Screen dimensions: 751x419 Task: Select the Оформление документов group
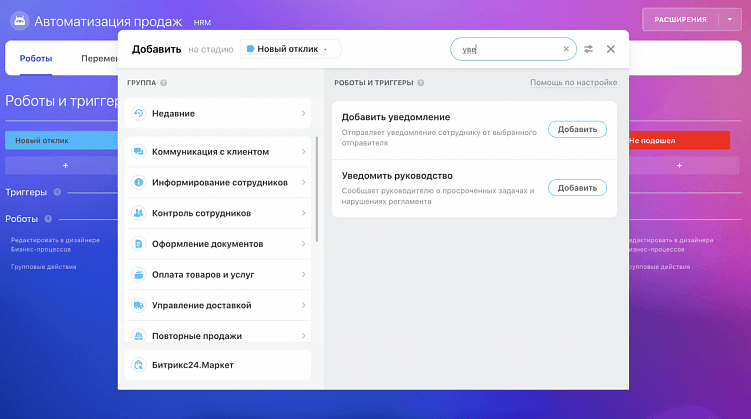click(218, 244)
